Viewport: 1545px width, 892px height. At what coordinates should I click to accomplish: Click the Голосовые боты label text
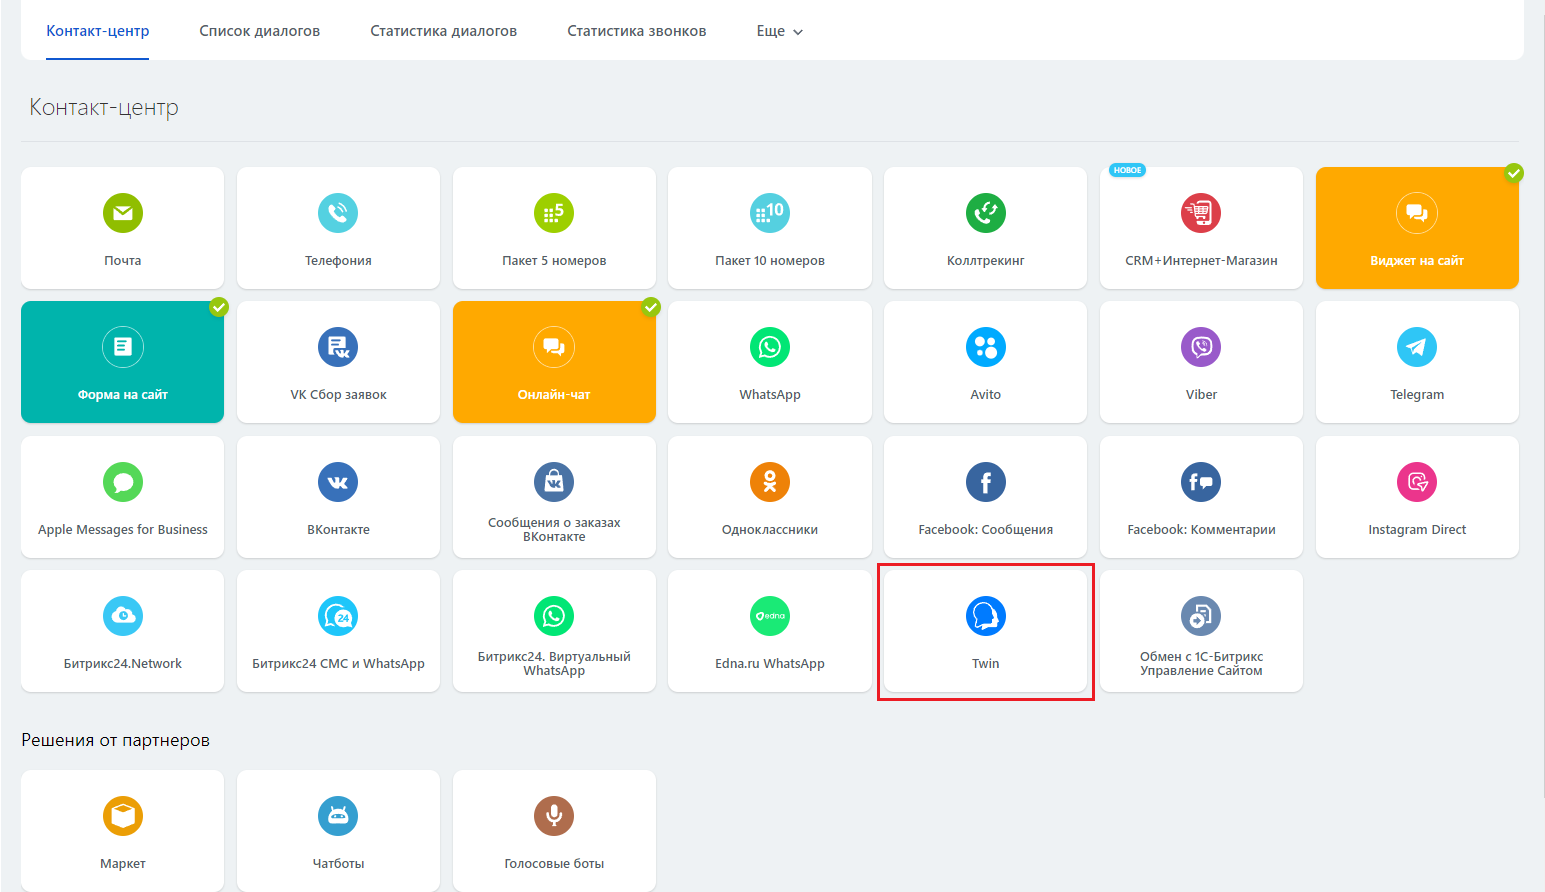pos(554,864)
